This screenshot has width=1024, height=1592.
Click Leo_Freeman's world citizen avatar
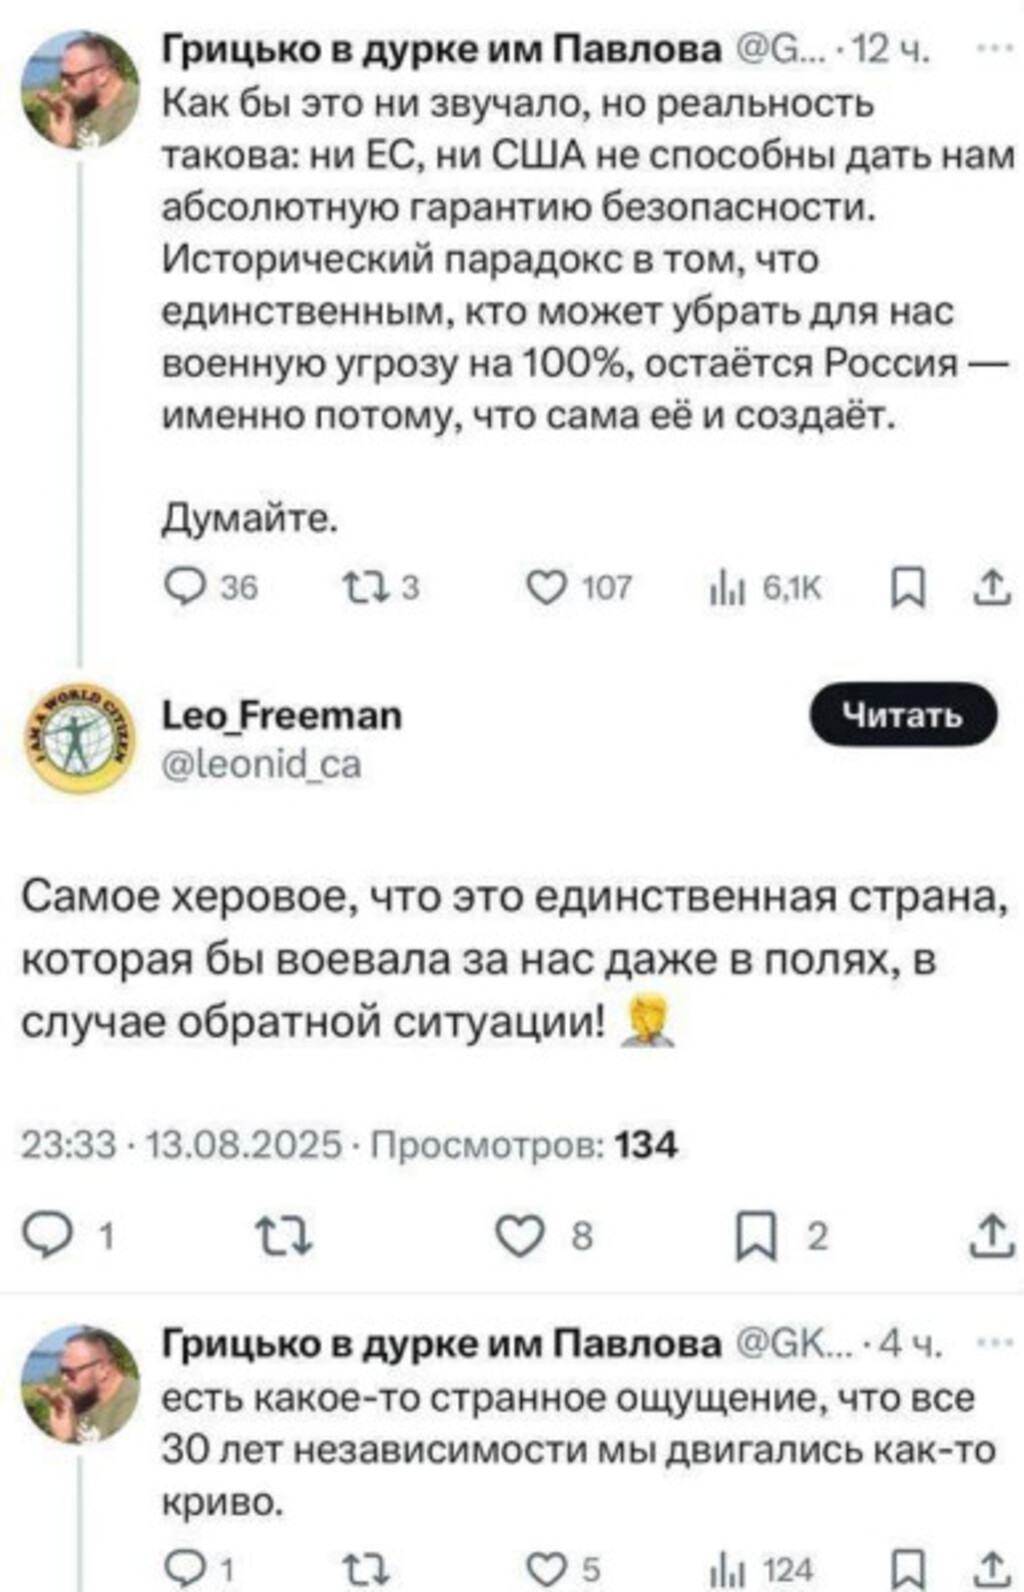coord(76,740)
